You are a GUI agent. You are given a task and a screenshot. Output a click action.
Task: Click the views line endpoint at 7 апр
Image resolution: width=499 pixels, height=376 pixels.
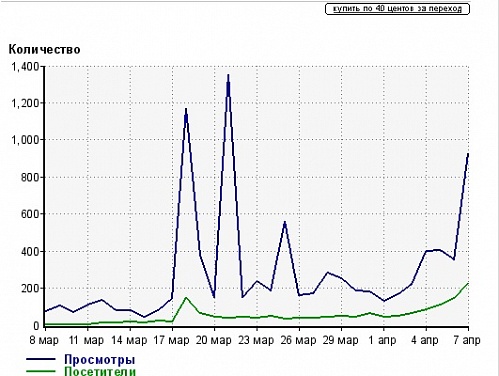click(x=468, y=154)
